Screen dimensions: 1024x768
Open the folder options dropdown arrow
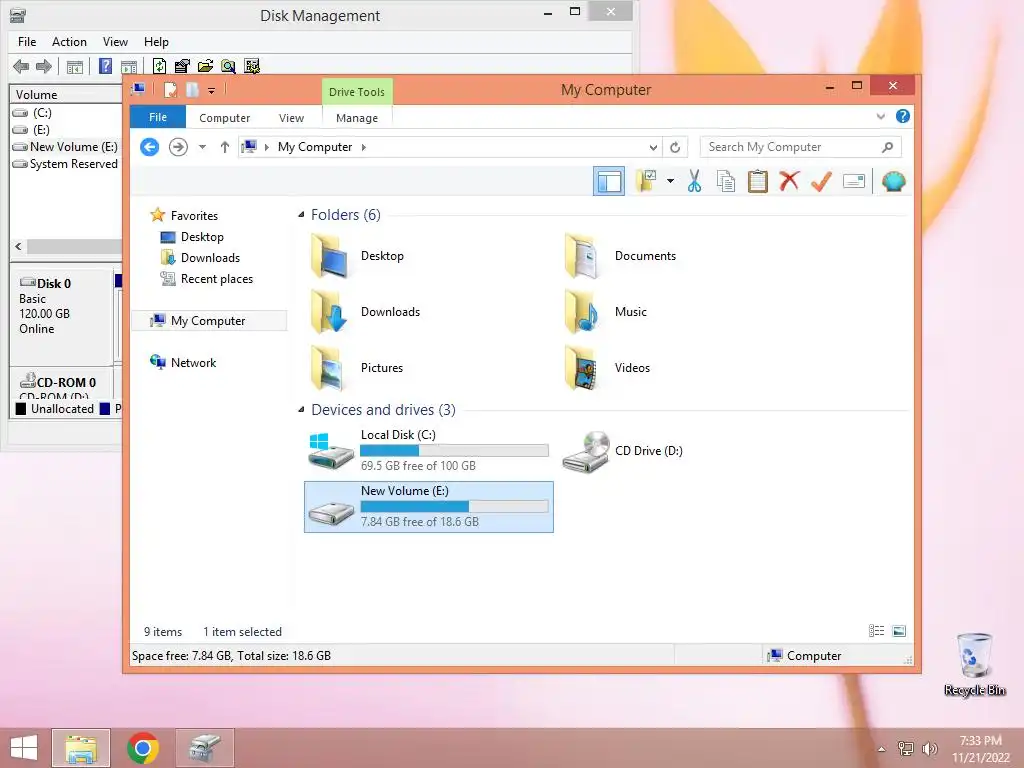coord(670,181)
